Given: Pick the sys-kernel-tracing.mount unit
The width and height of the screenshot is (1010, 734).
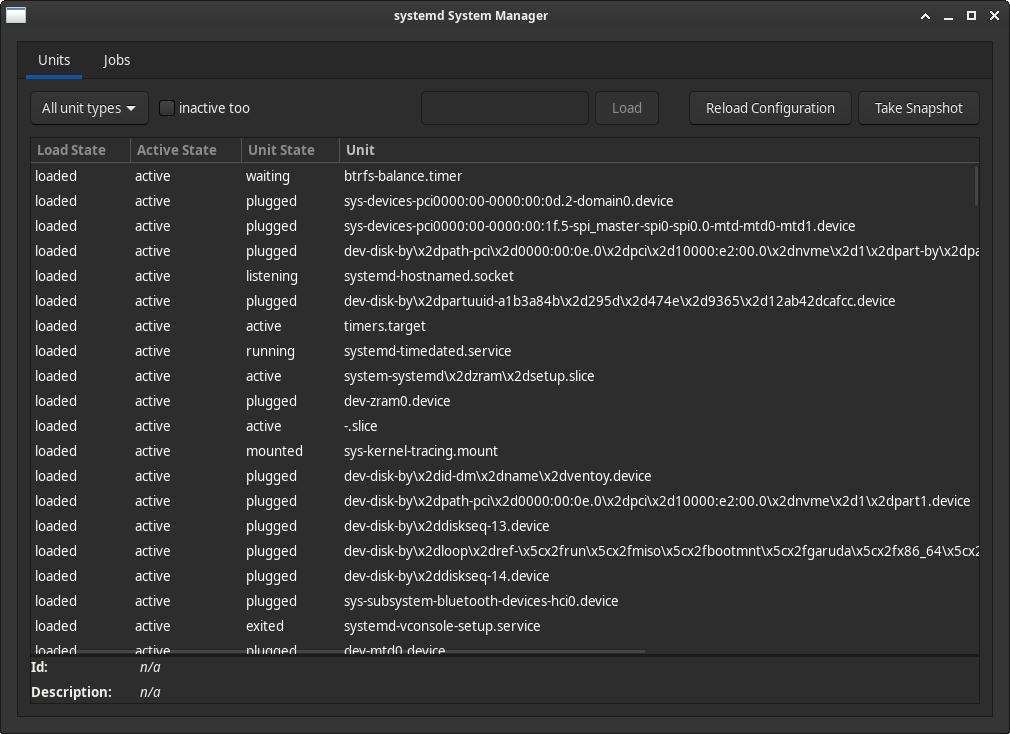Looking at the screenshot, I should click(421, 451).
